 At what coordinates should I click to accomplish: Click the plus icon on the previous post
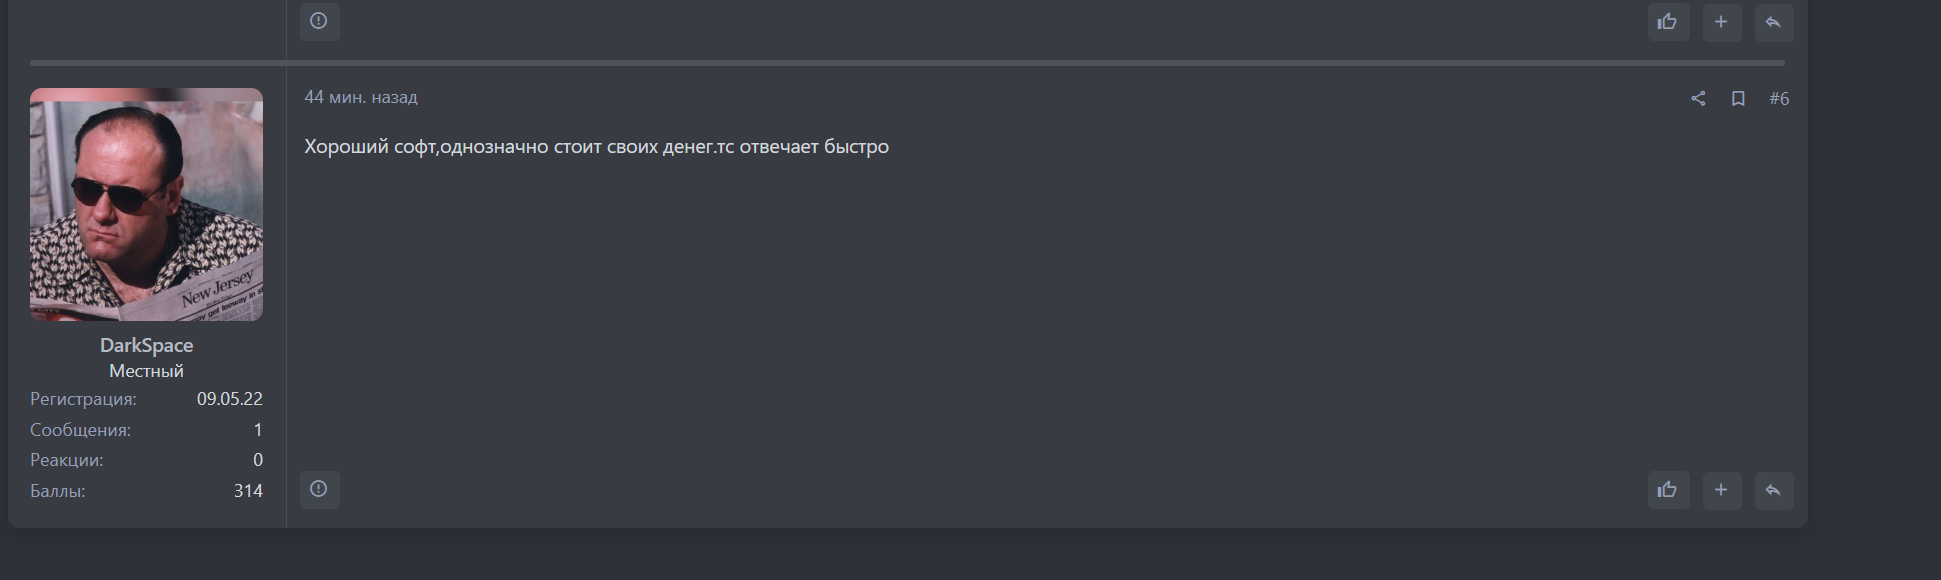[x=1721, y=22]
